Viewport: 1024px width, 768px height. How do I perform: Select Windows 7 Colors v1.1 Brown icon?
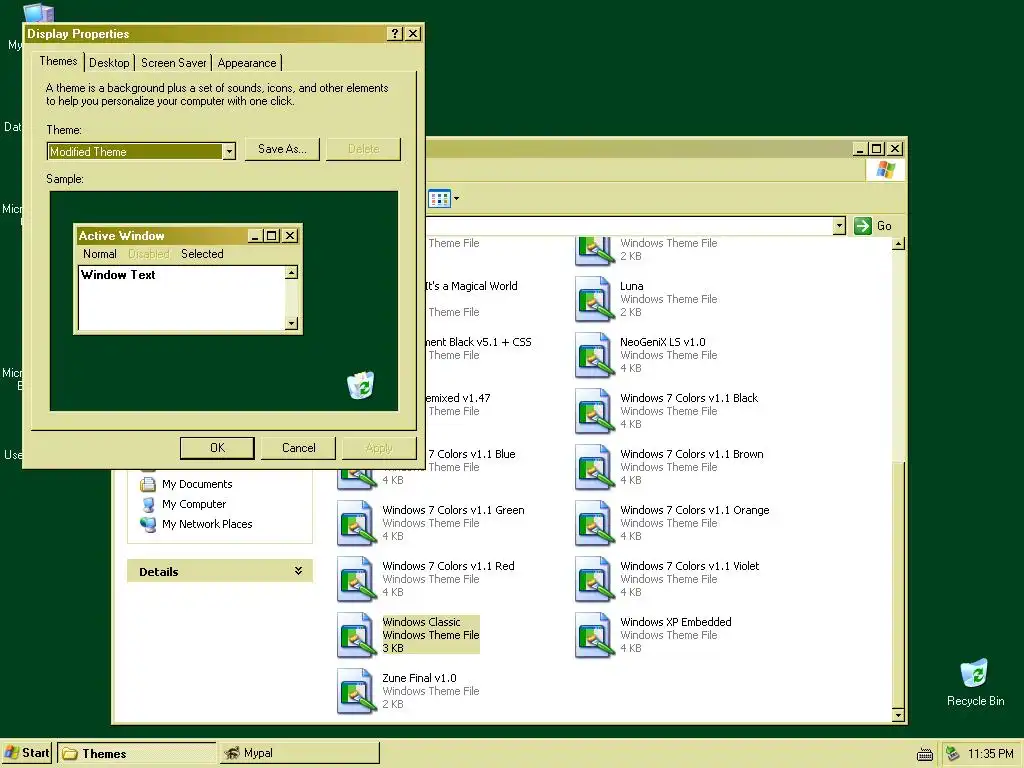[594, 468]
